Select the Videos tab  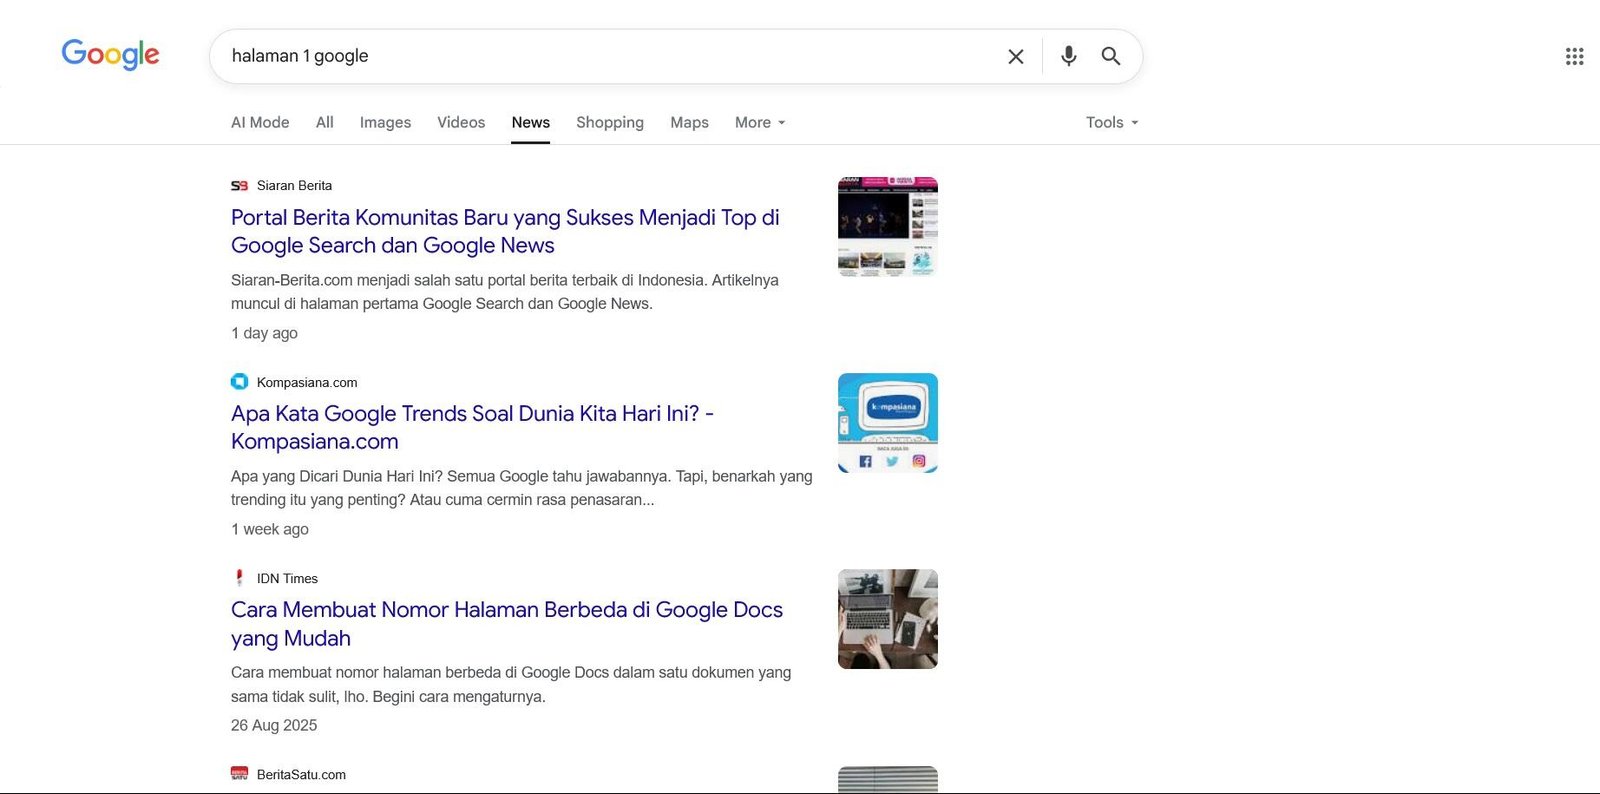coord(461,122)
